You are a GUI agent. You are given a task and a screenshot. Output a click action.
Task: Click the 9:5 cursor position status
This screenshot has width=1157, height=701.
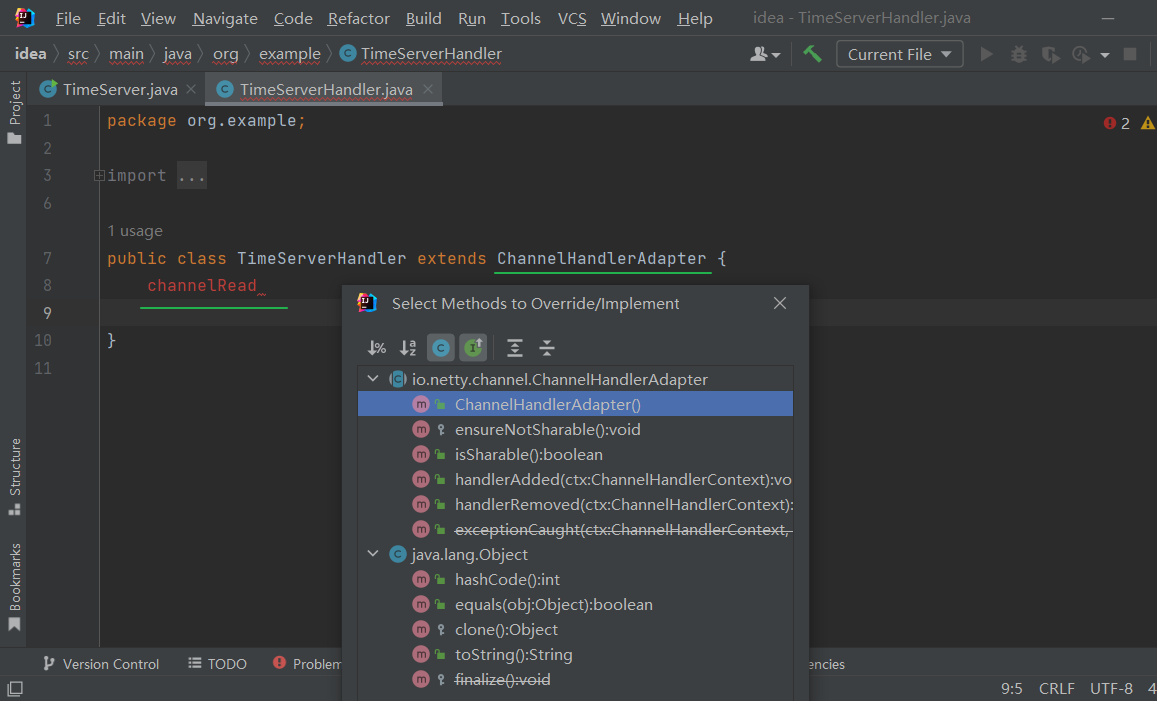pyautogui.click(x=1011, y=688)
